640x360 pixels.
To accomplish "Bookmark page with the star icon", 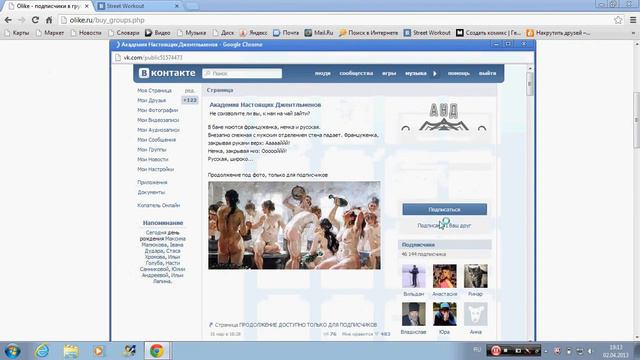I will coord(618,20).
